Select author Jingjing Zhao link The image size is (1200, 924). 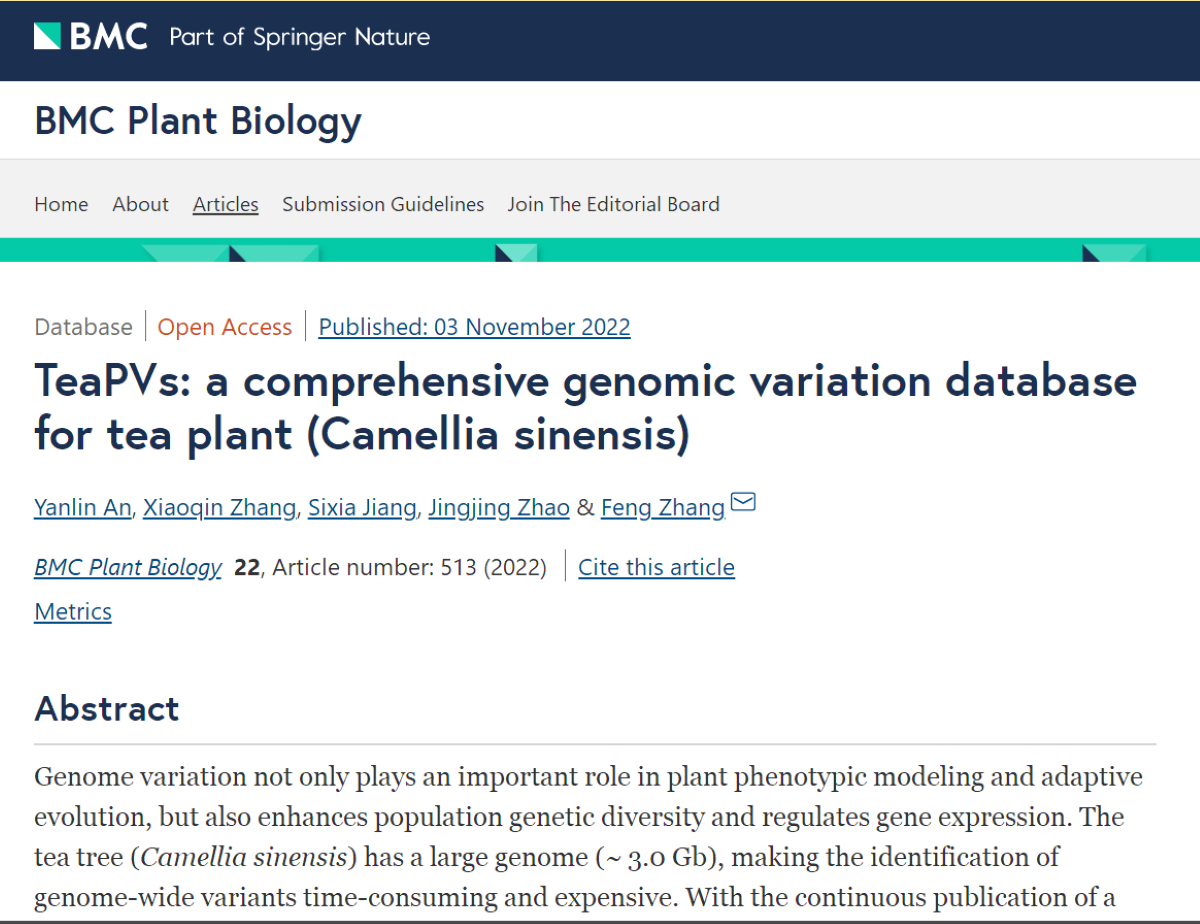point(498,508)
